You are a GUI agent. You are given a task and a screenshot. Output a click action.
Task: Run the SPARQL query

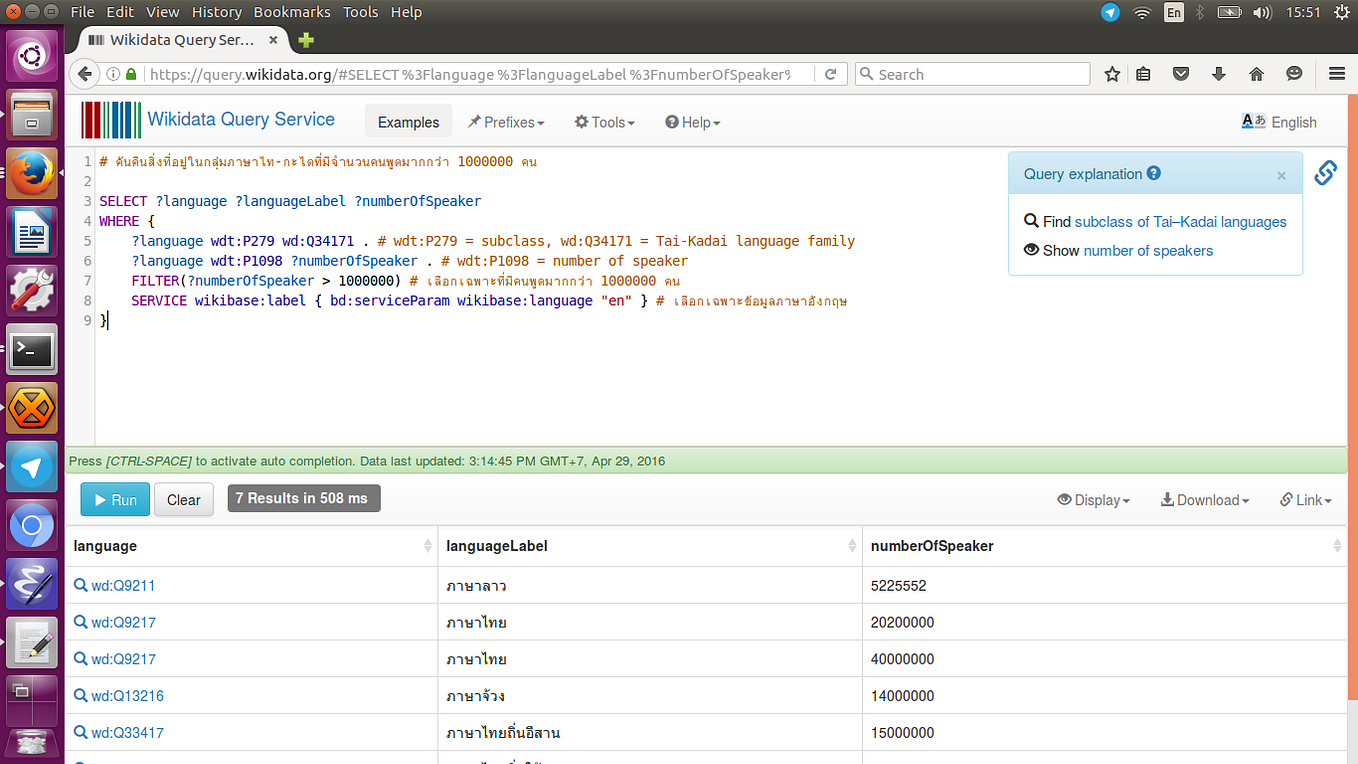[114, 498]
